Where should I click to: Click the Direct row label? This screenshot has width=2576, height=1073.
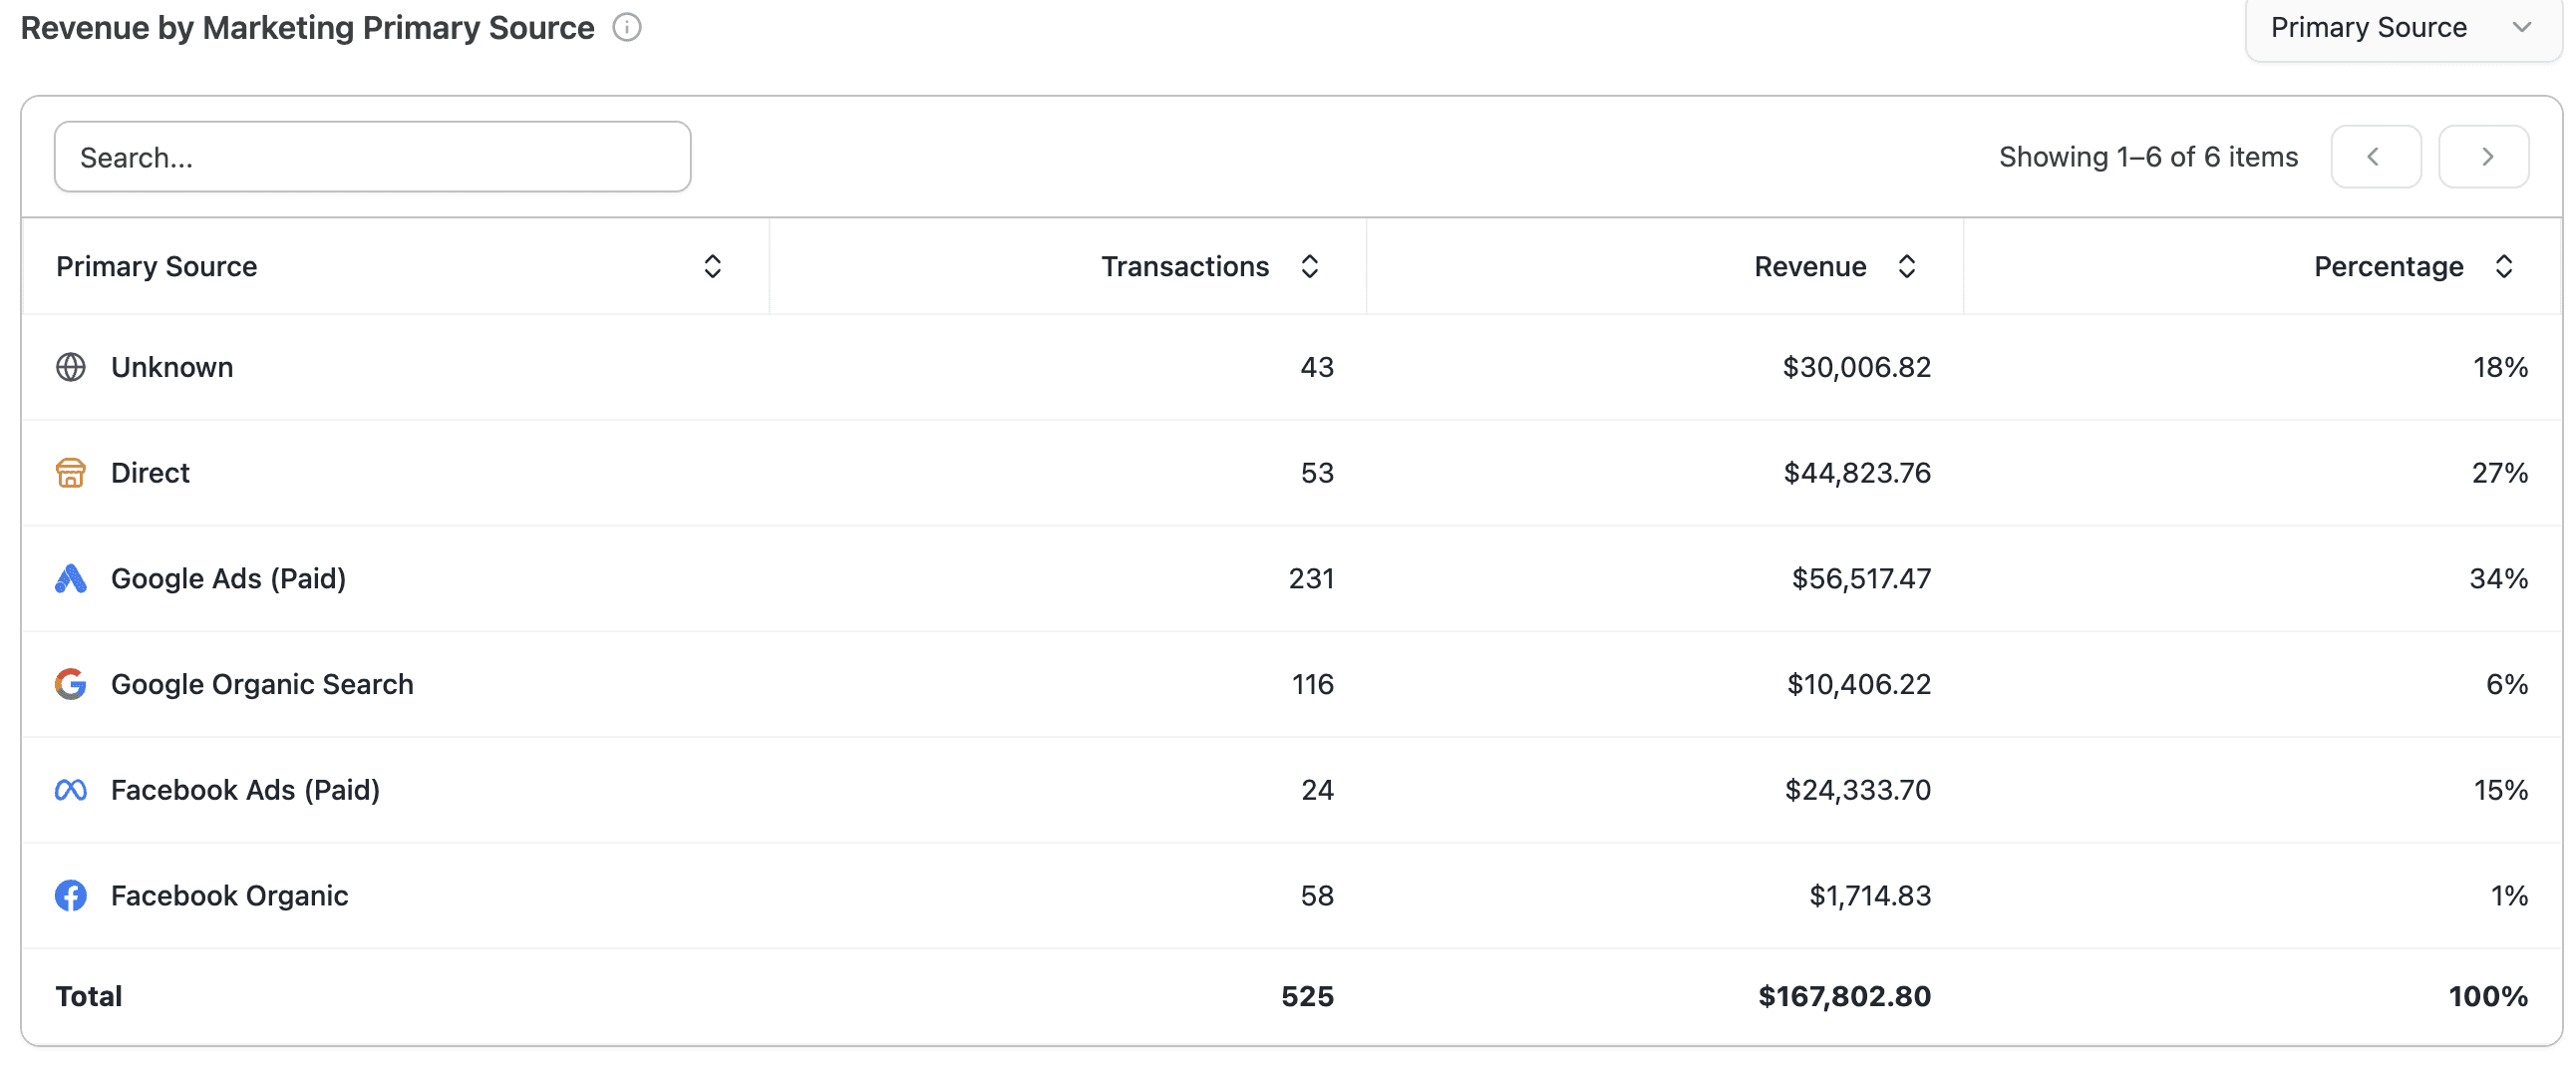(x=150, y=473)
